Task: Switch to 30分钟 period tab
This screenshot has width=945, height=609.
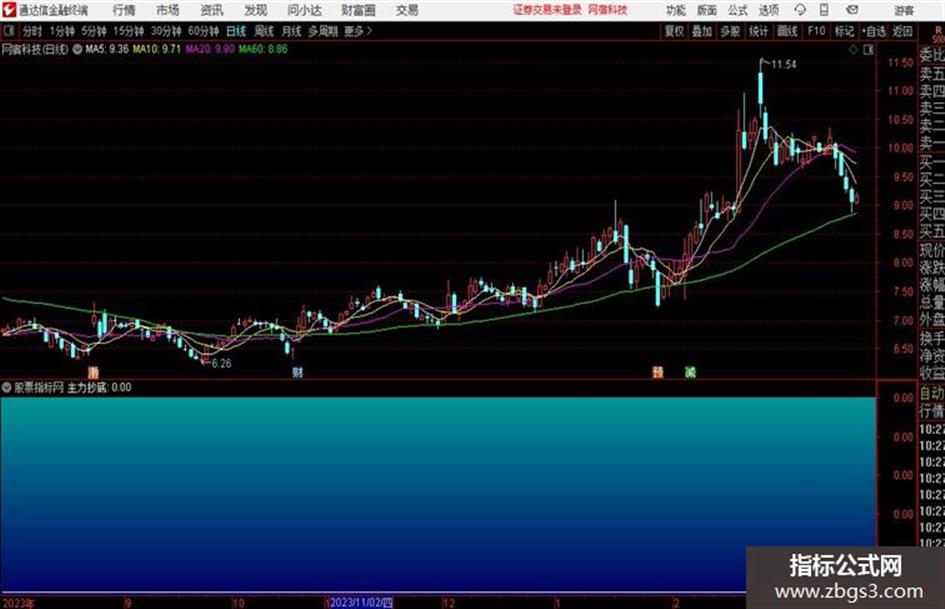Action: (166, 31)
